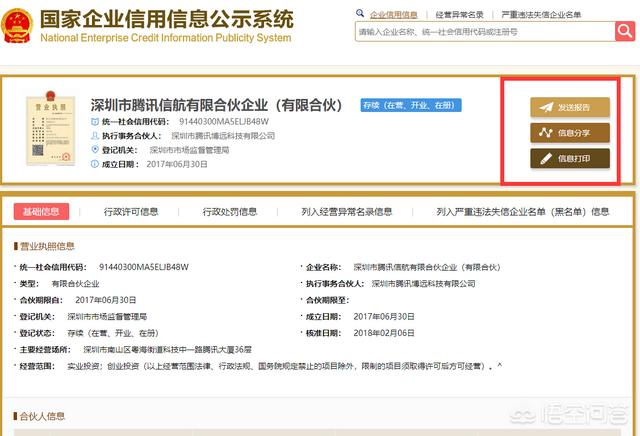Select the 严重违法失信企业名单 search category
Image resolution: width=640 pixels, height=436 pixels.
pos(543,15)
